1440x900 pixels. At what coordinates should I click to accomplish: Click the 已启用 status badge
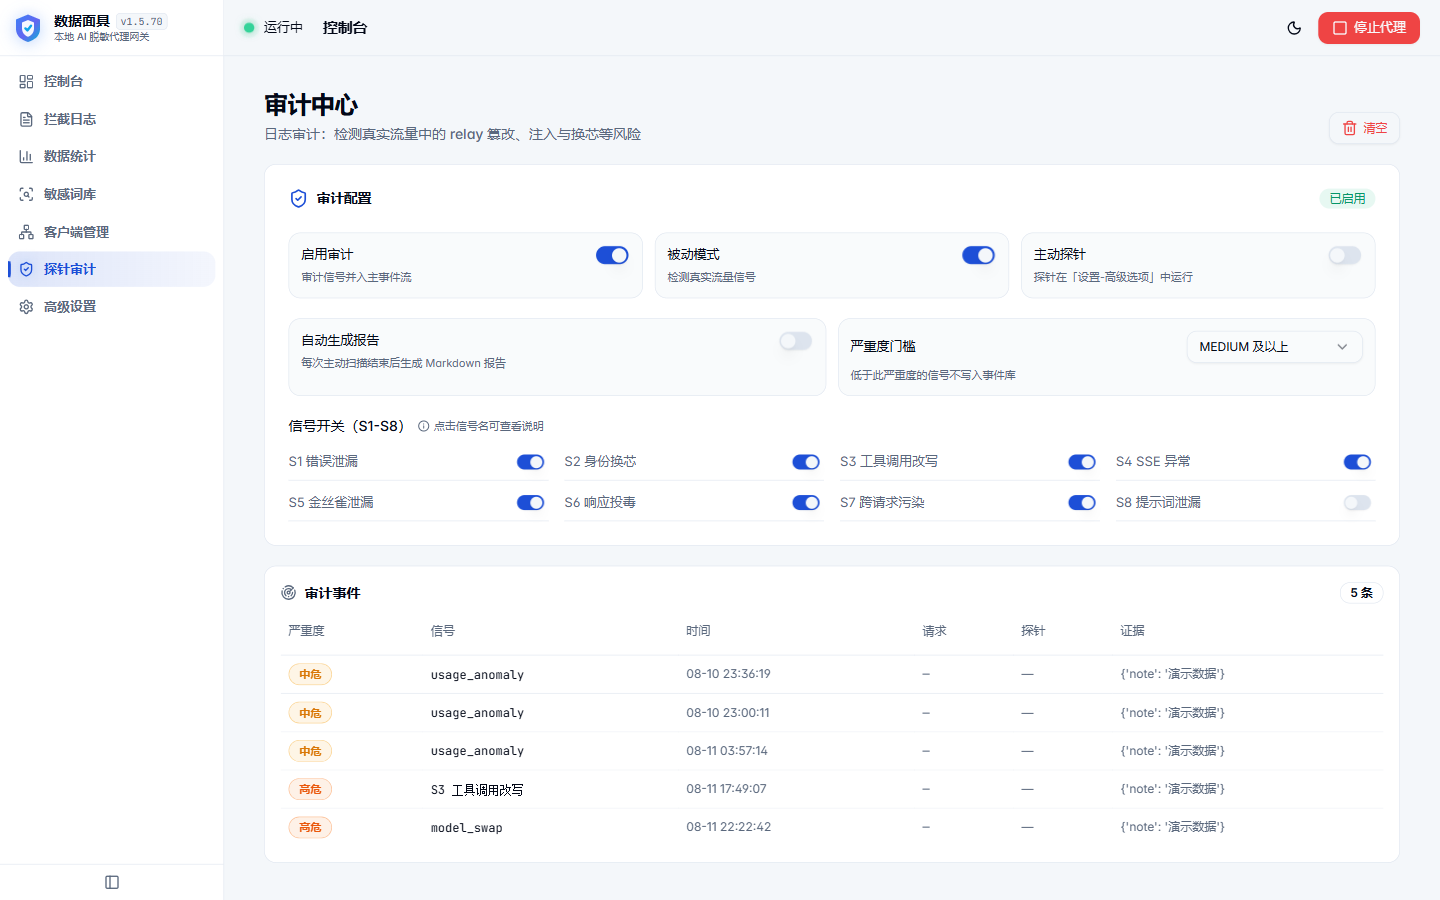pos(1347,199)
